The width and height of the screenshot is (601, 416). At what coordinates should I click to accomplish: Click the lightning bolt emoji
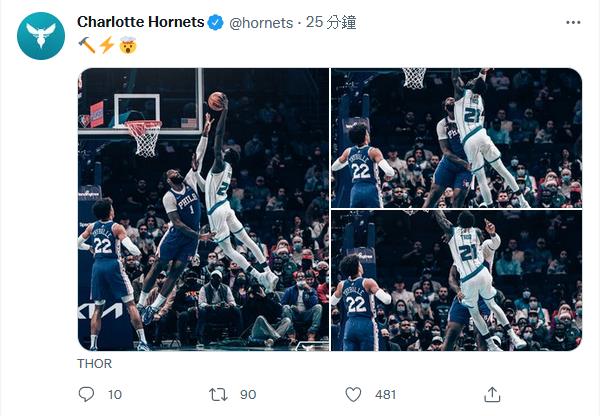[107, 45]
